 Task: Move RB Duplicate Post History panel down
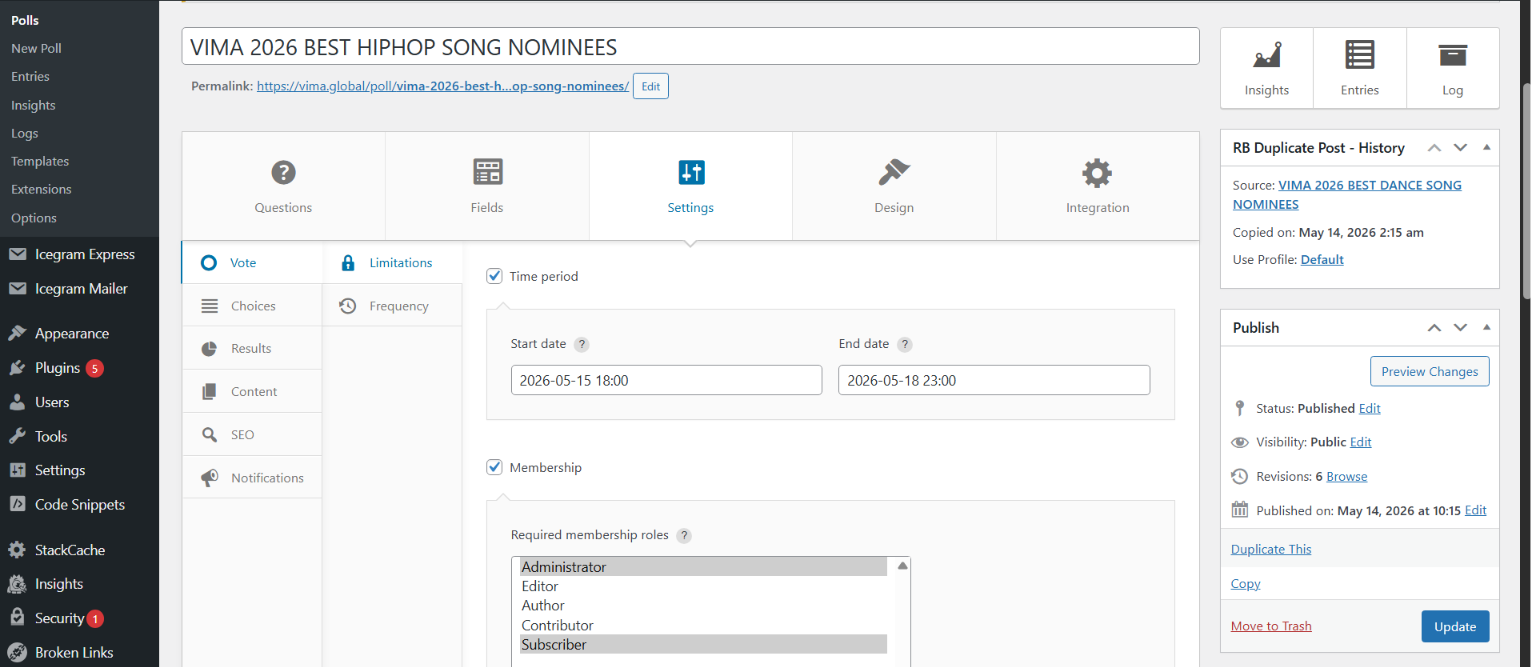click(1460, 148)
